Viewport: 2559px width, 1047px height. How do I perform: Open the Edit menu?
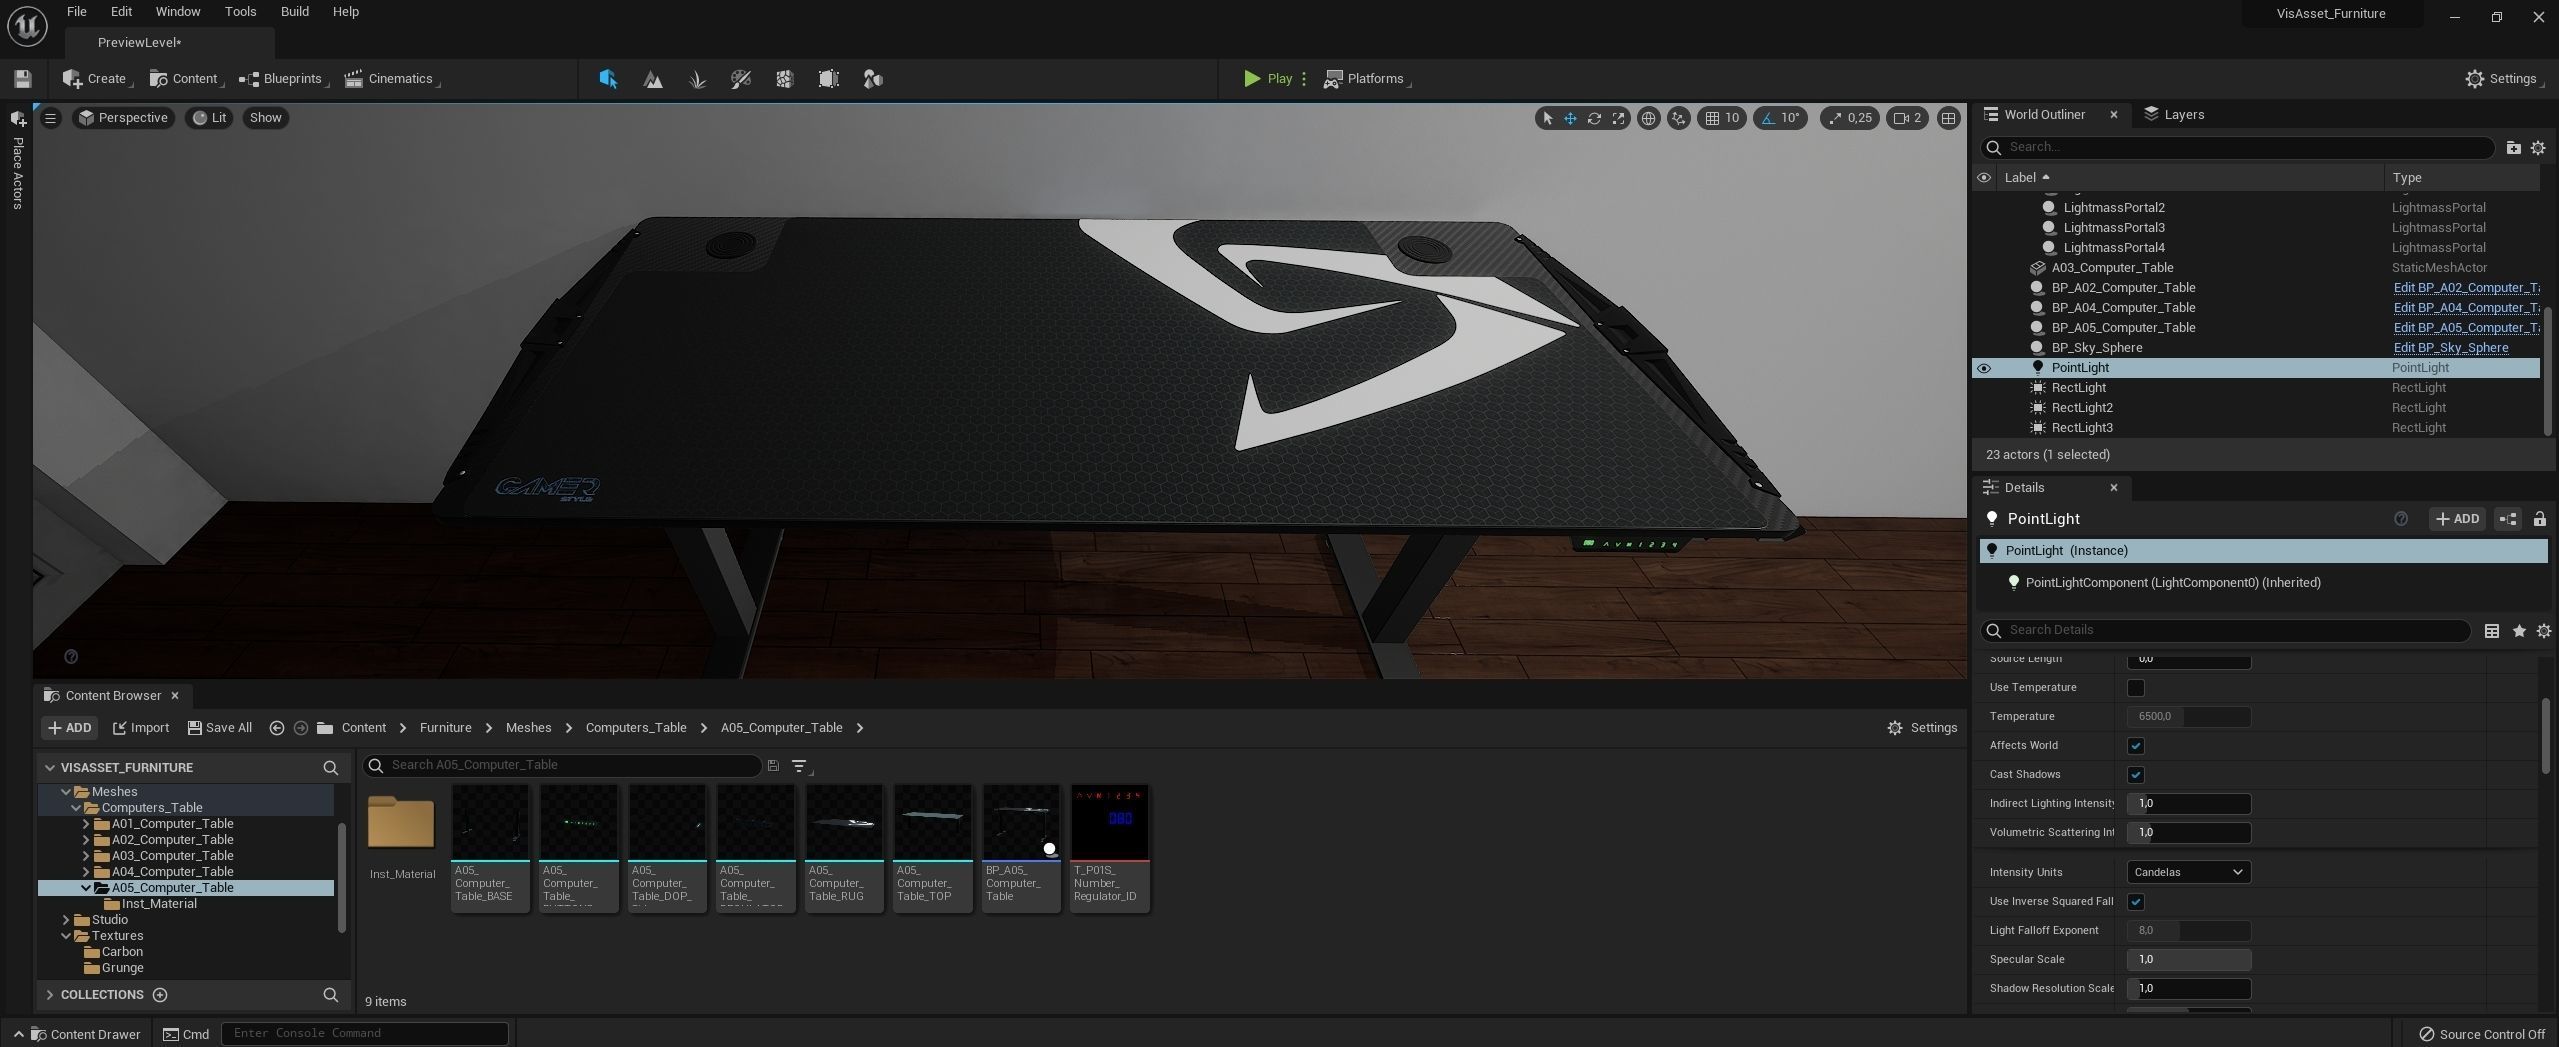(121, 12)
